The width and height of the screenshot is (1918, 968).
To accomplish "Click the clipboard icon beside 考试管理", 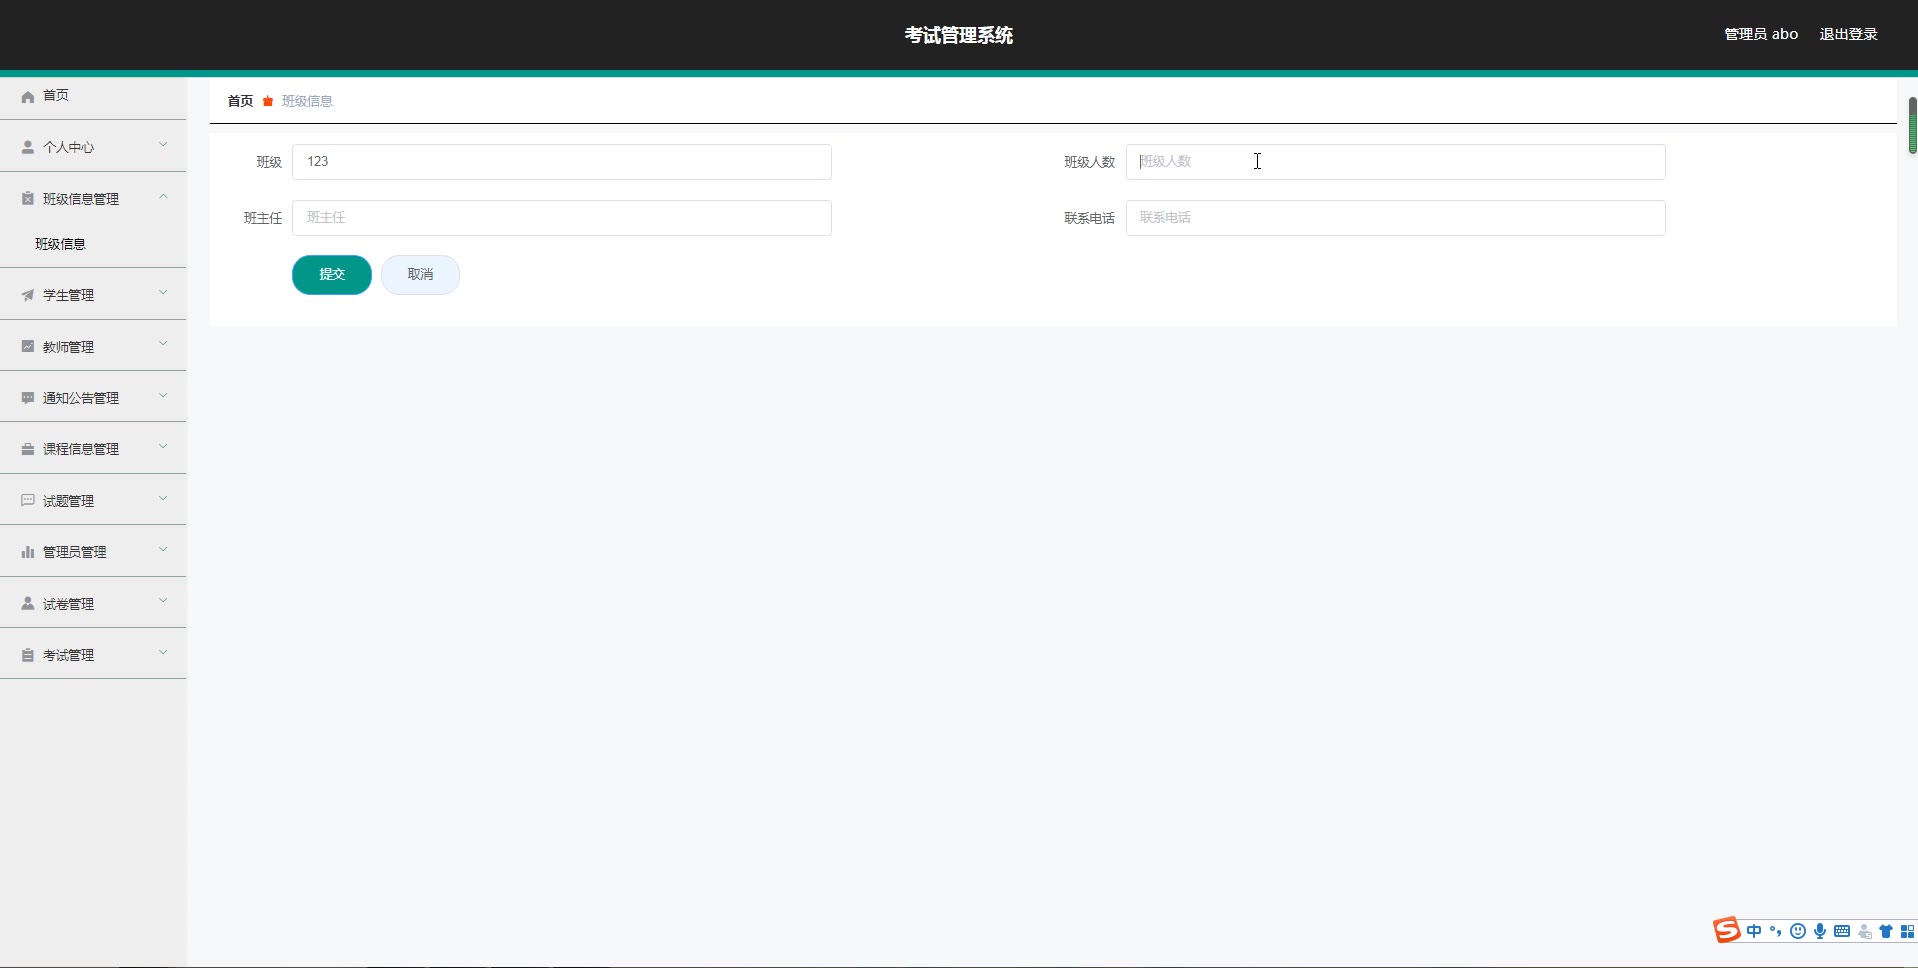I will click(x=28, y=655).
